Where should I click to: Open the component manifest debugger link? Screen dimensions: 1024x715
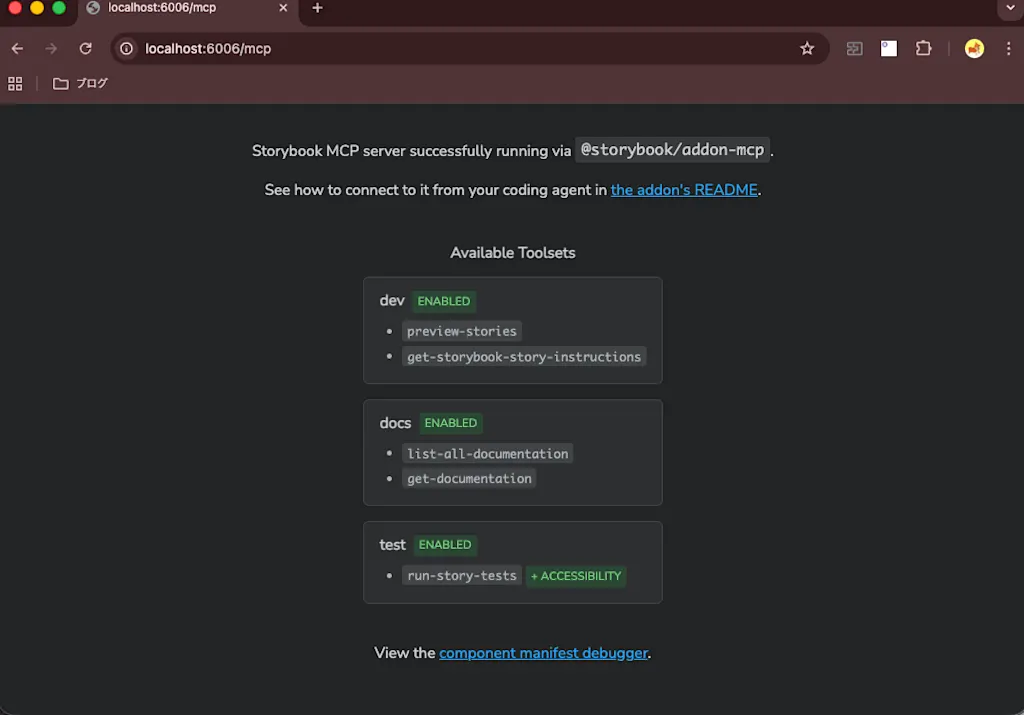click(543, 653)
